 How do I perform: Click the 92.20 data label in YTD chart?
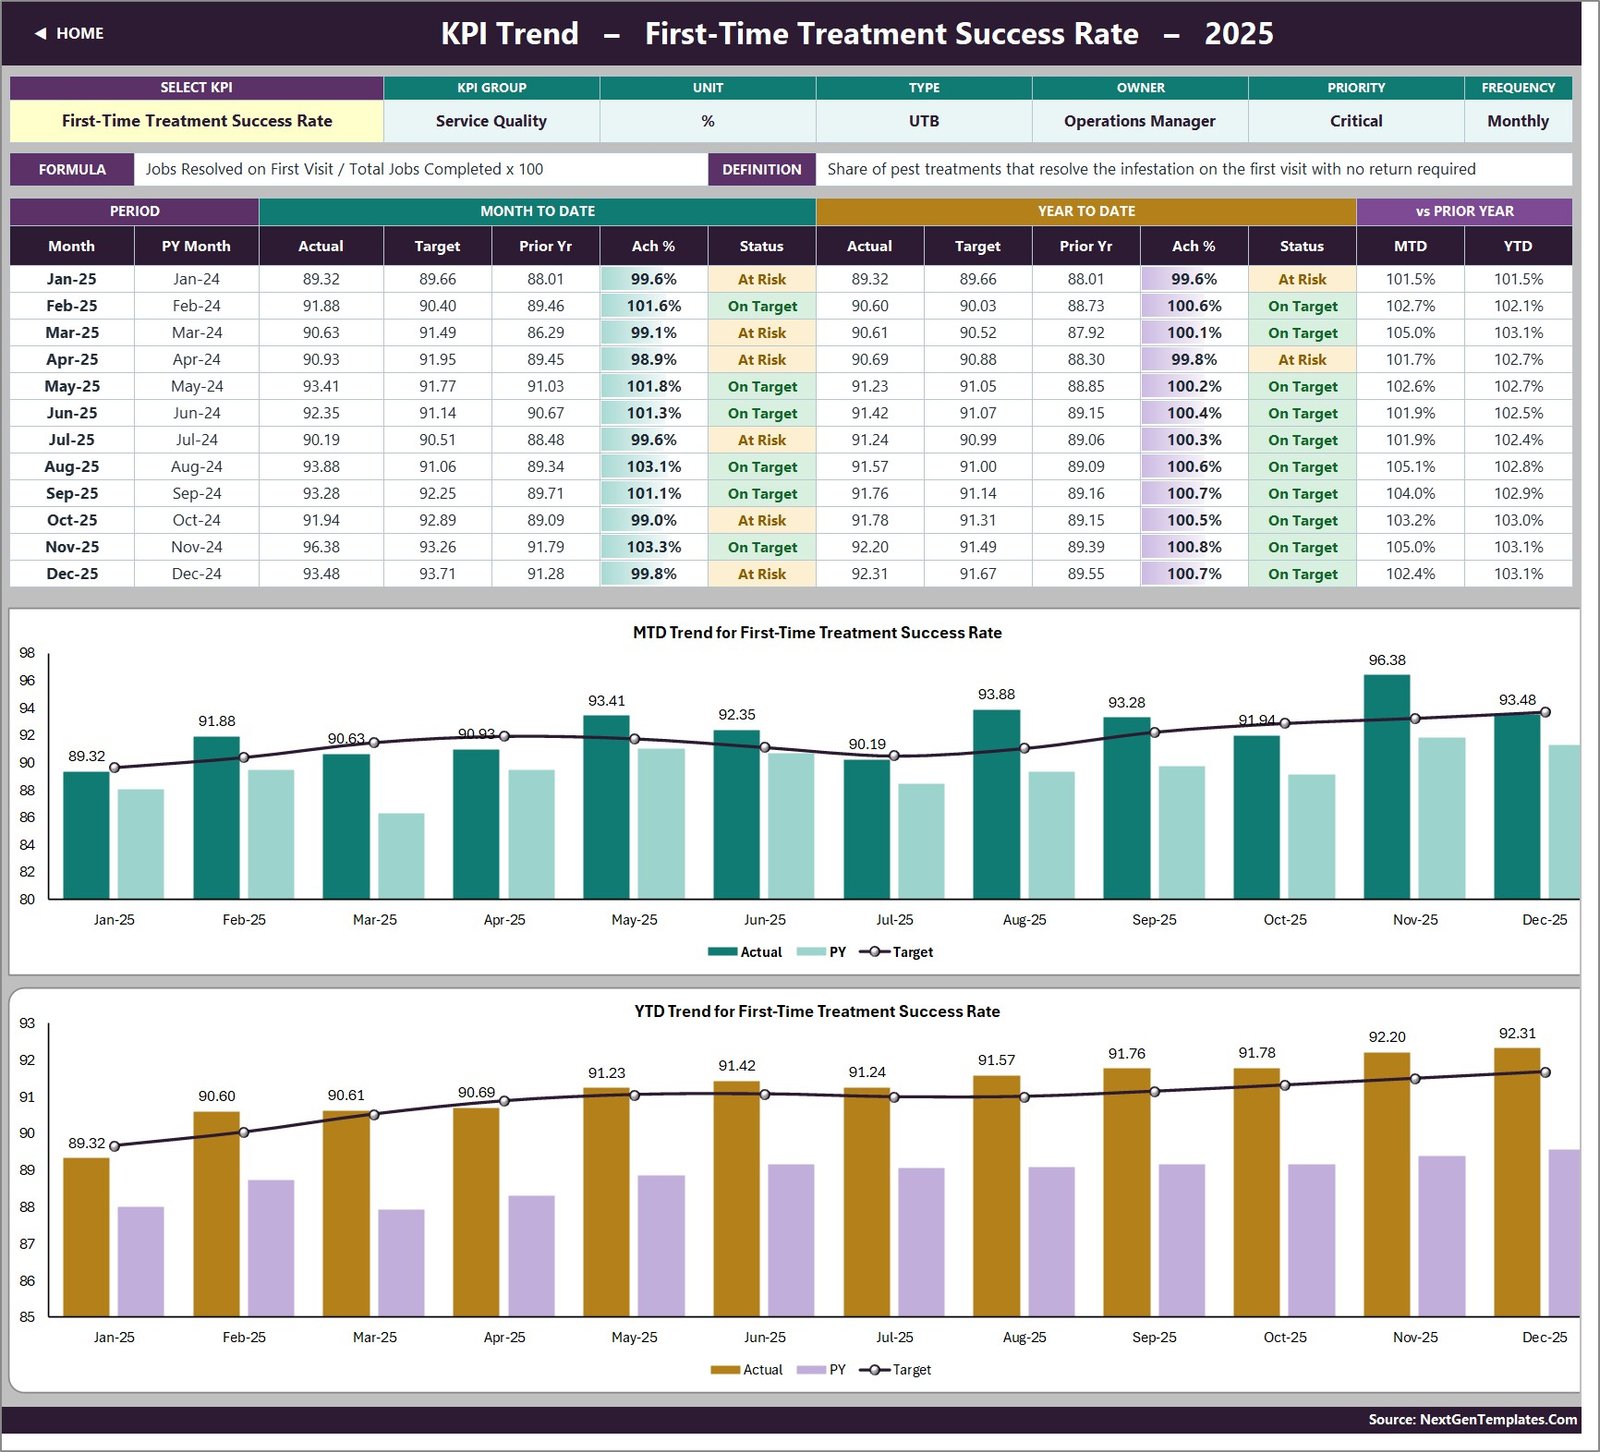click(1387, 1037)
